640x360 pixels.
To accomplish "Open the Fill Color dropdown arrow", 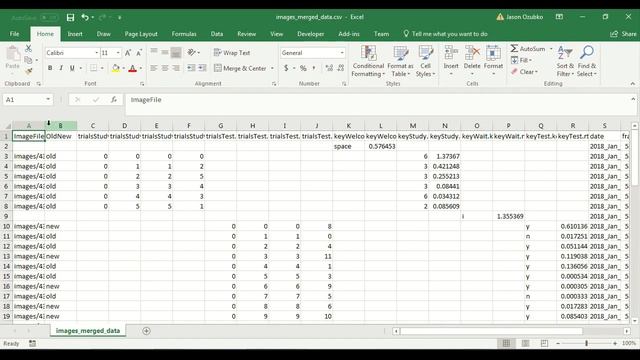I will tap(123, 68).
